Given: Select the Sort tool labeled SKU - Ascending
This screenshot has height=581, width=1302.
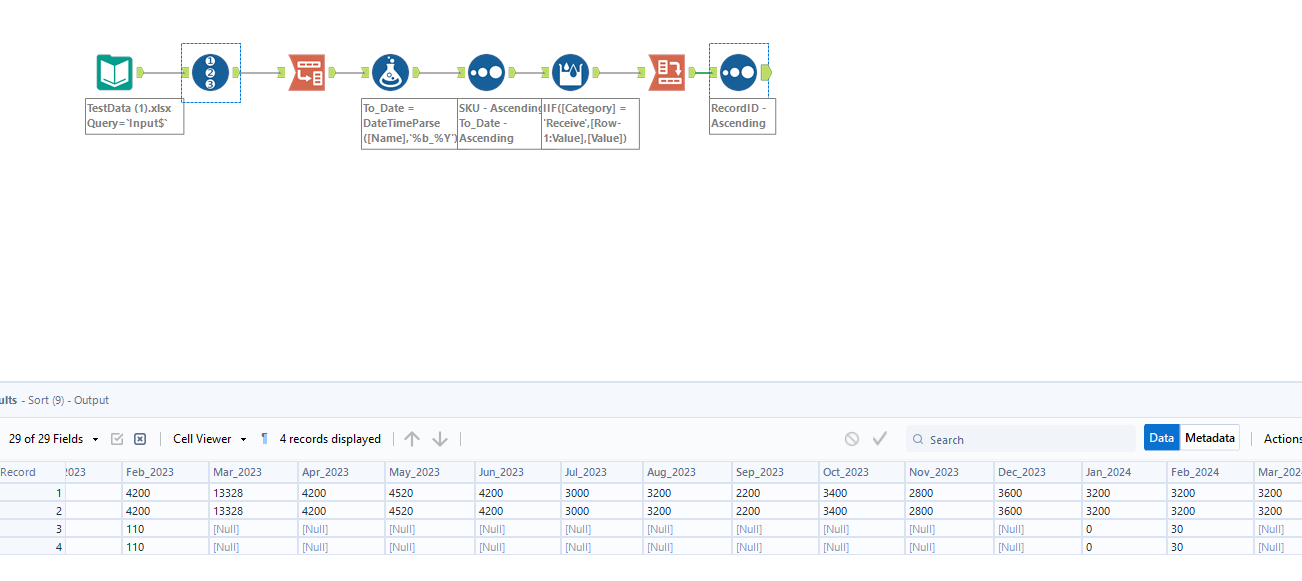Looking at the screenshot, I should pyautogui.click(x=485, y=72).
